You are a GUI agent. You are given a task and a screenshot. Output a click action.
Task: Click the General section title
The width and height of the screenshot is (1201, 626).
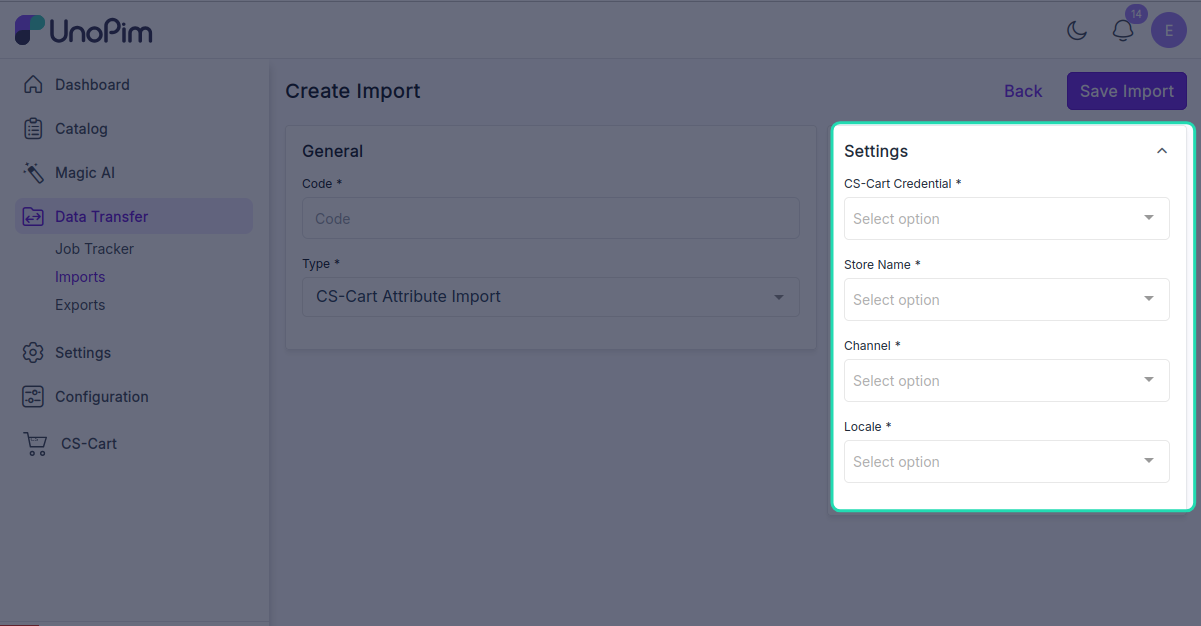[332, 151]
